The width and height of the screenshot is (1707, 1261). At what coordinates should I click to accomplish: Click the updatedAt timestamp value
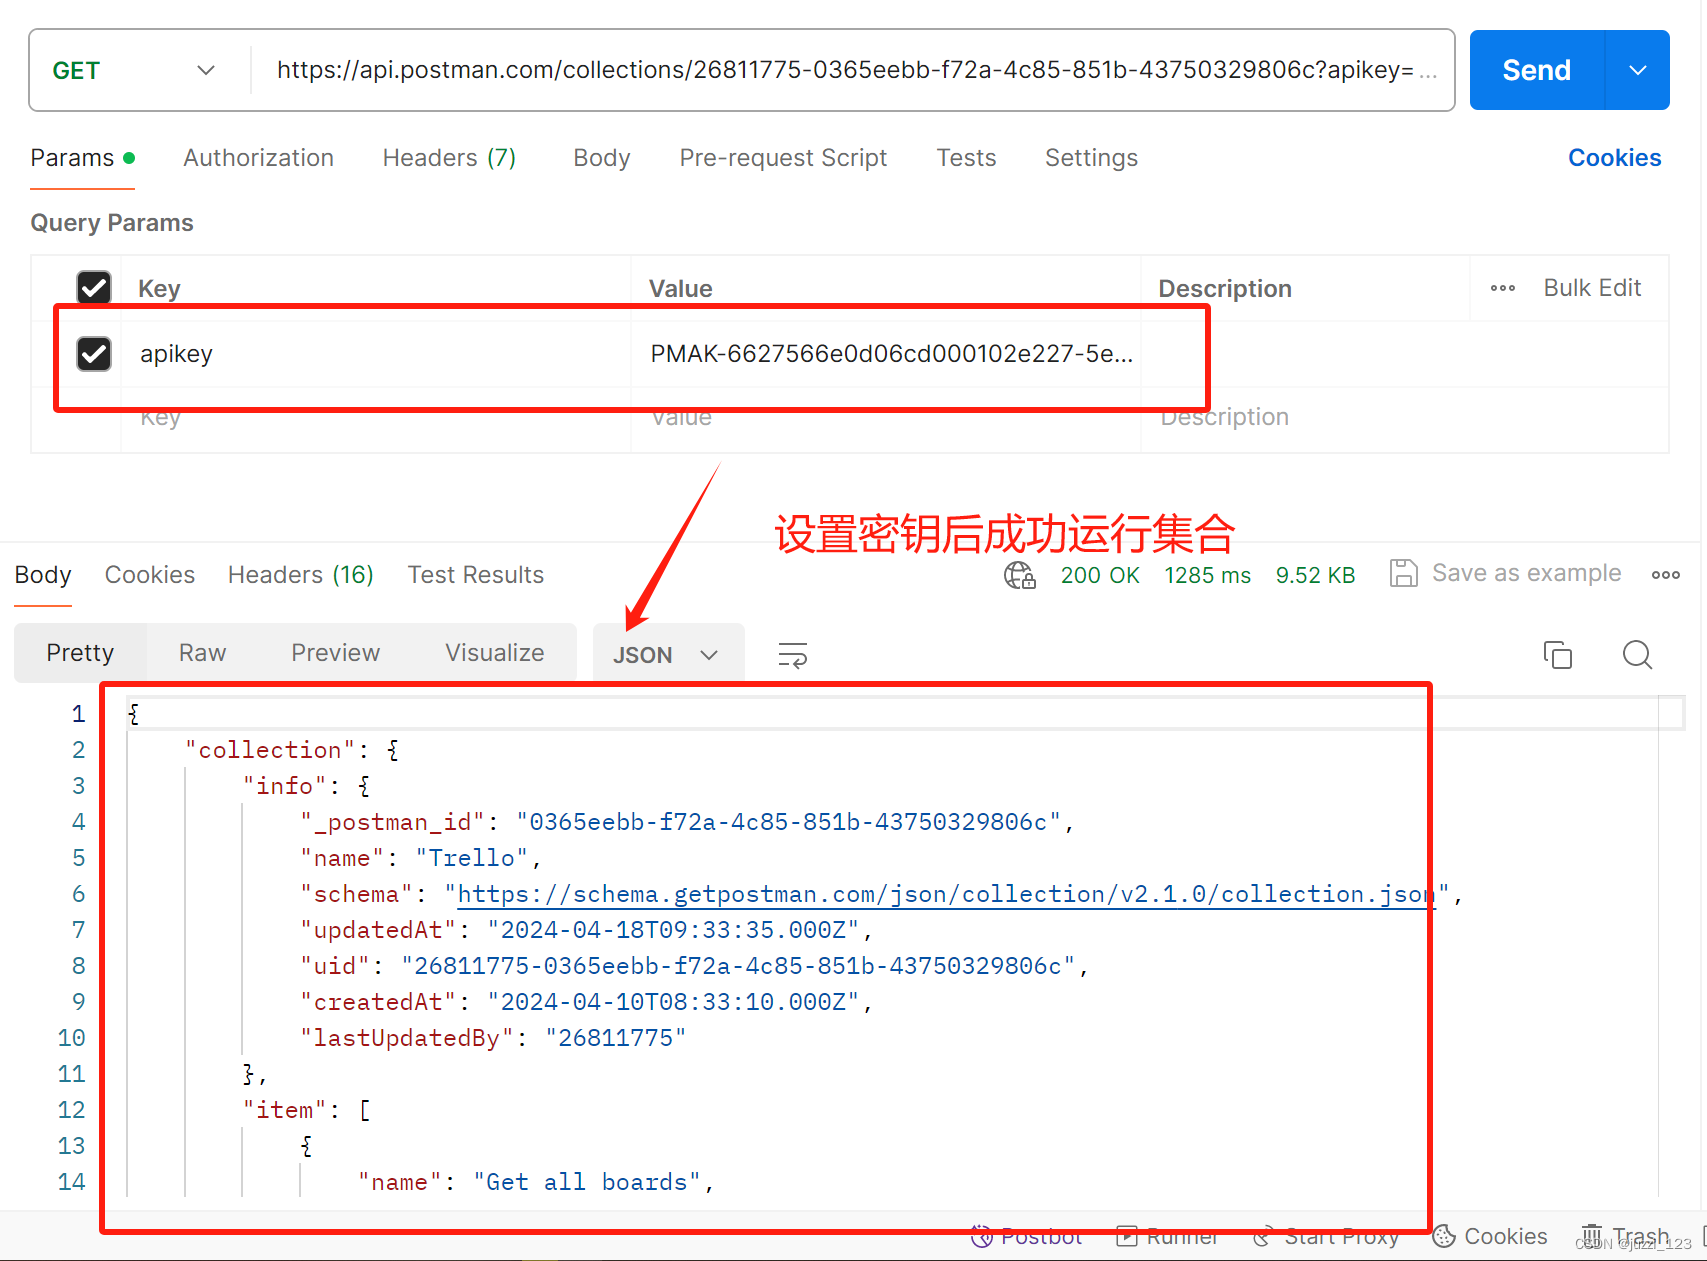tap(674, 930)
